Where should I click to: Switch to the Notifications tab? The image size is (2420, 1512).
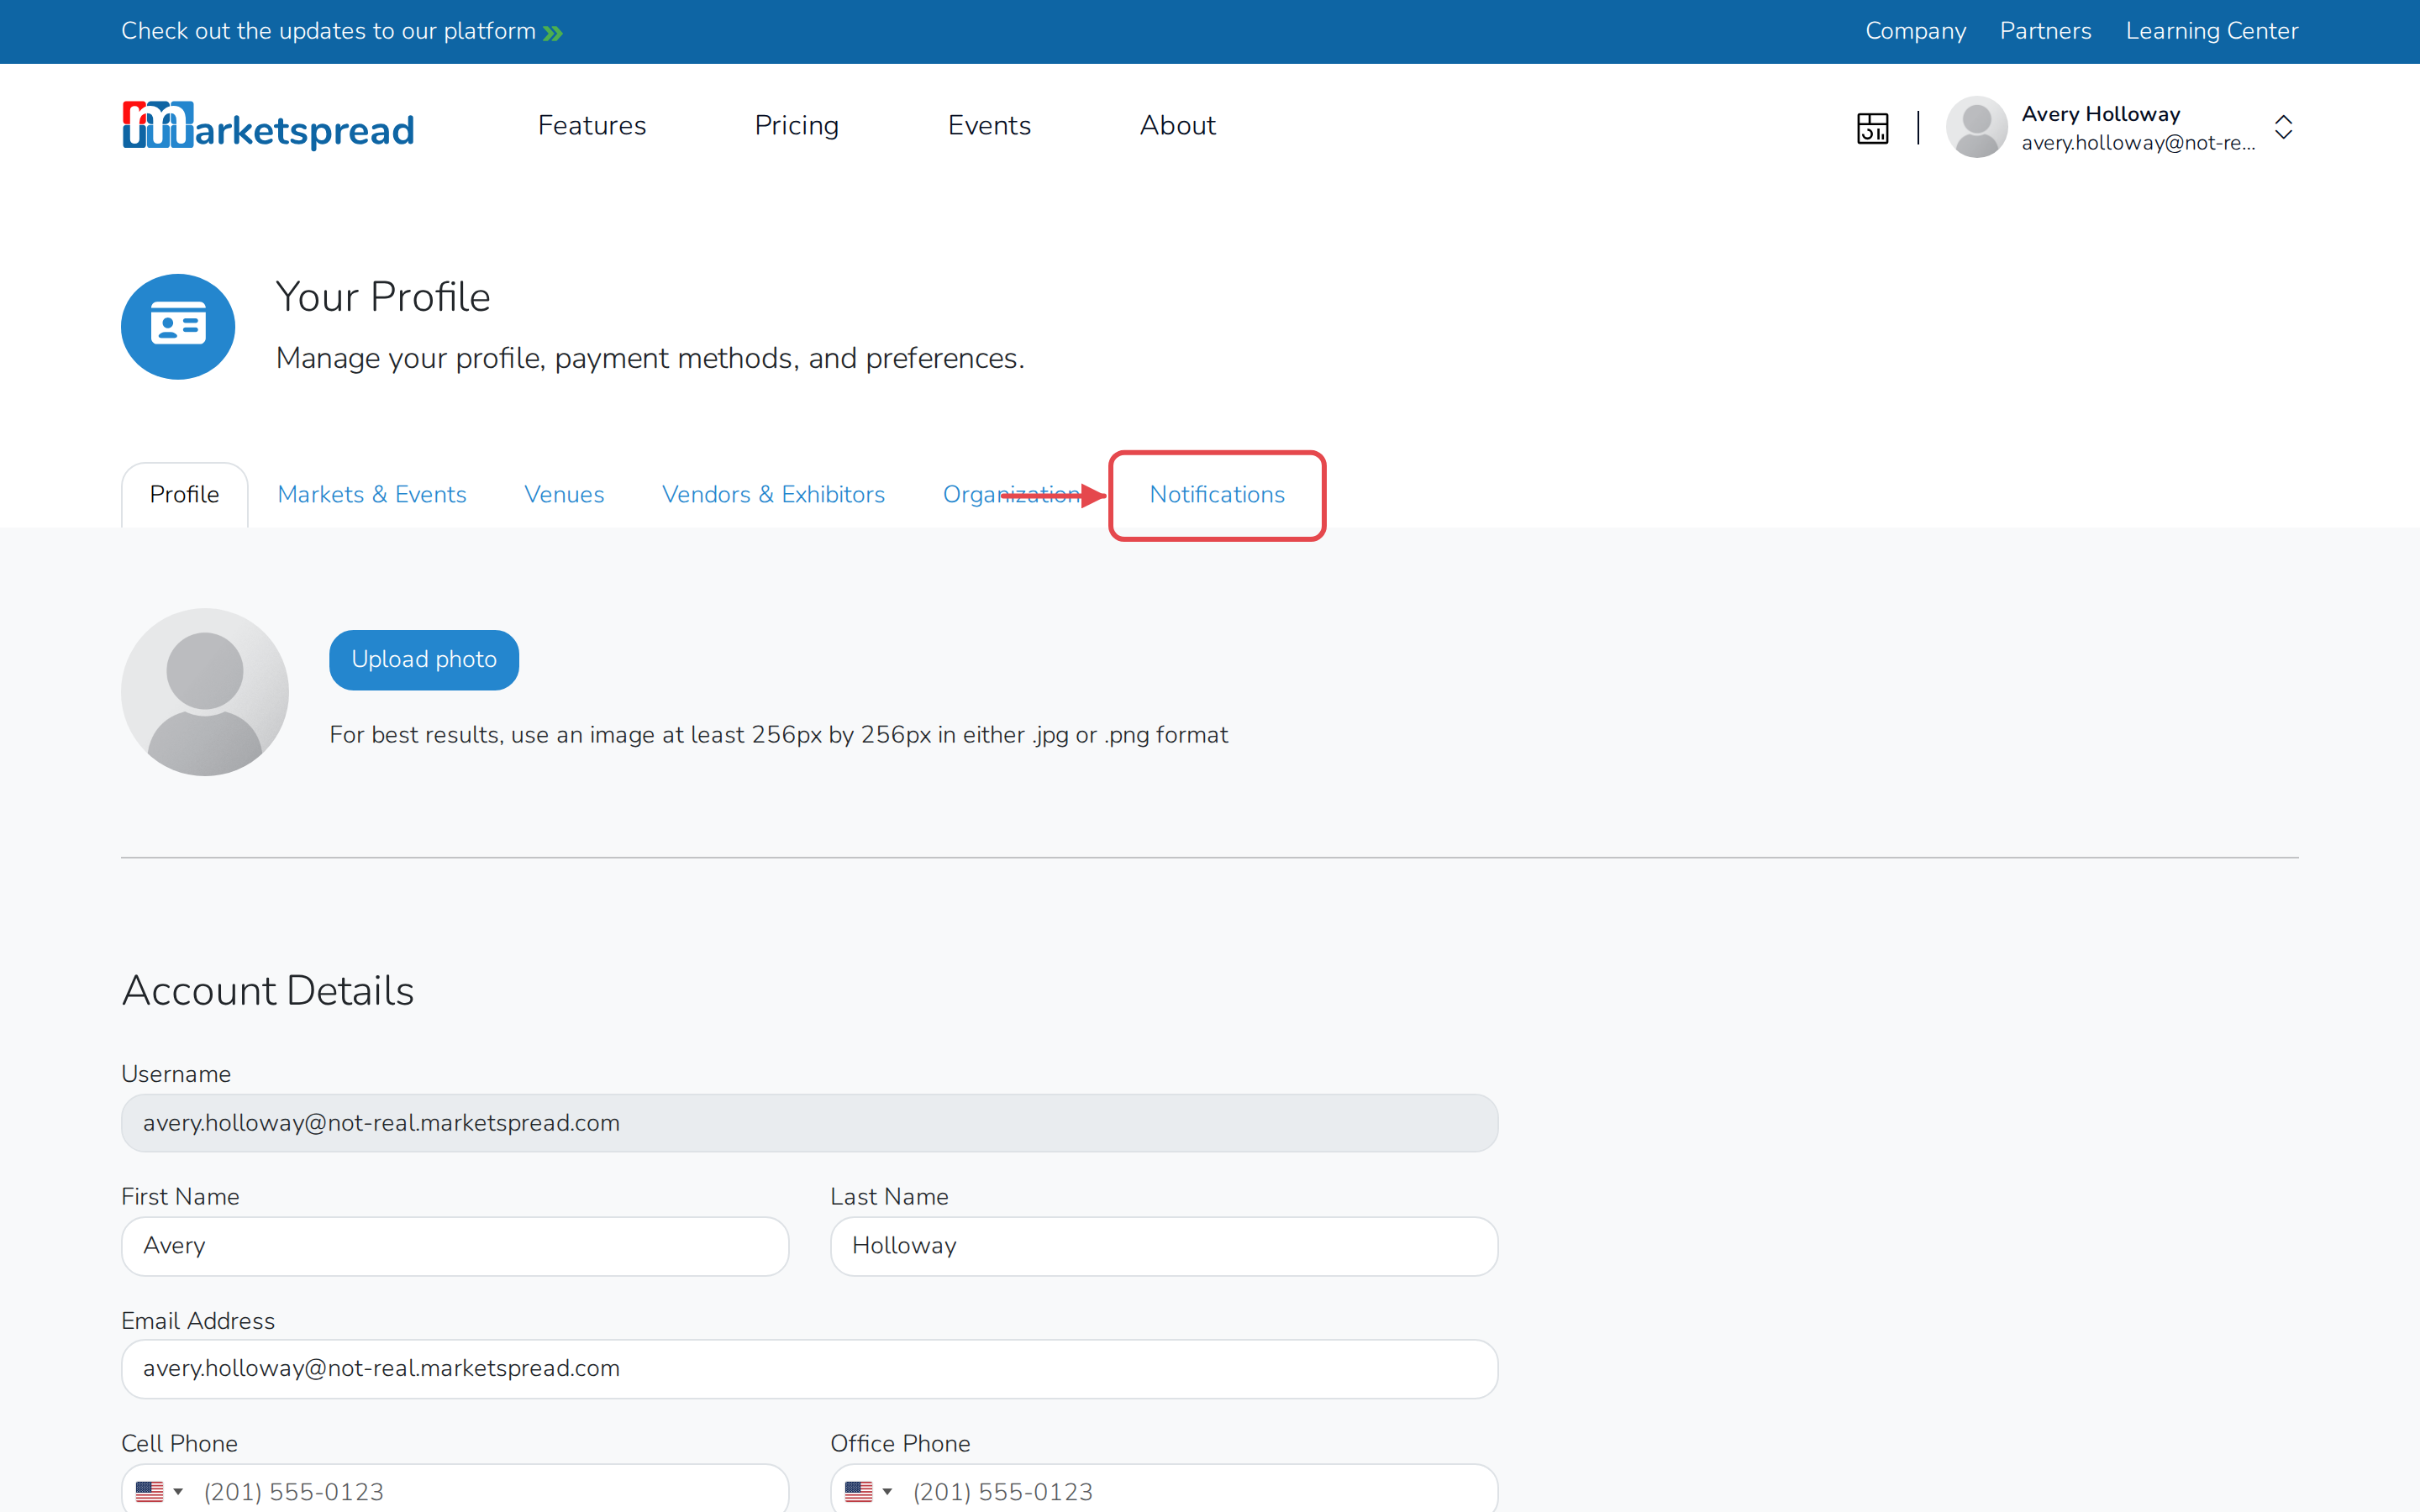[x=1217, y=494]
